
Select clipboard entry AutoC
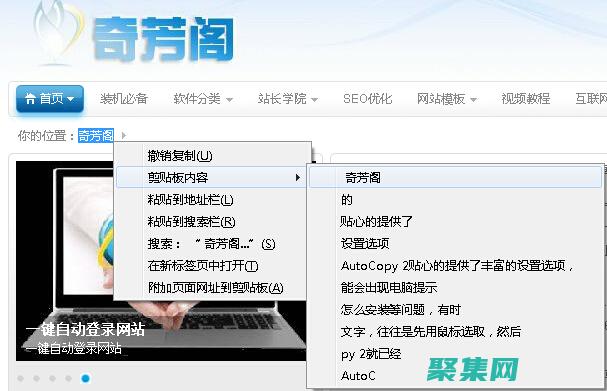456,376
